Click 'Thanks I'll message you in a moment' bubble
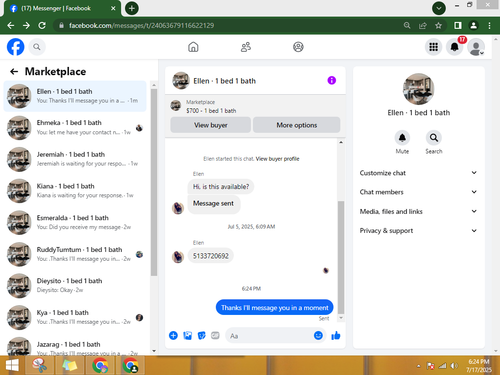Image resolution: width=500 pixels, height=375 pixels. [275, 307]
